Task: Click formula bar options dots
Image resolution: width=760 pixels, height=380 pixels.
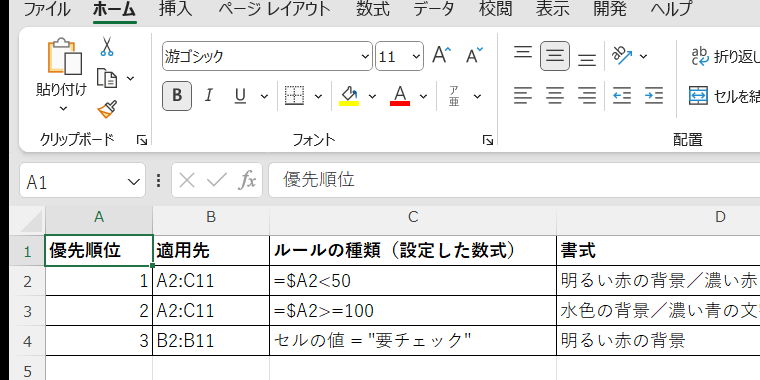Action: [x=158, y=181]
